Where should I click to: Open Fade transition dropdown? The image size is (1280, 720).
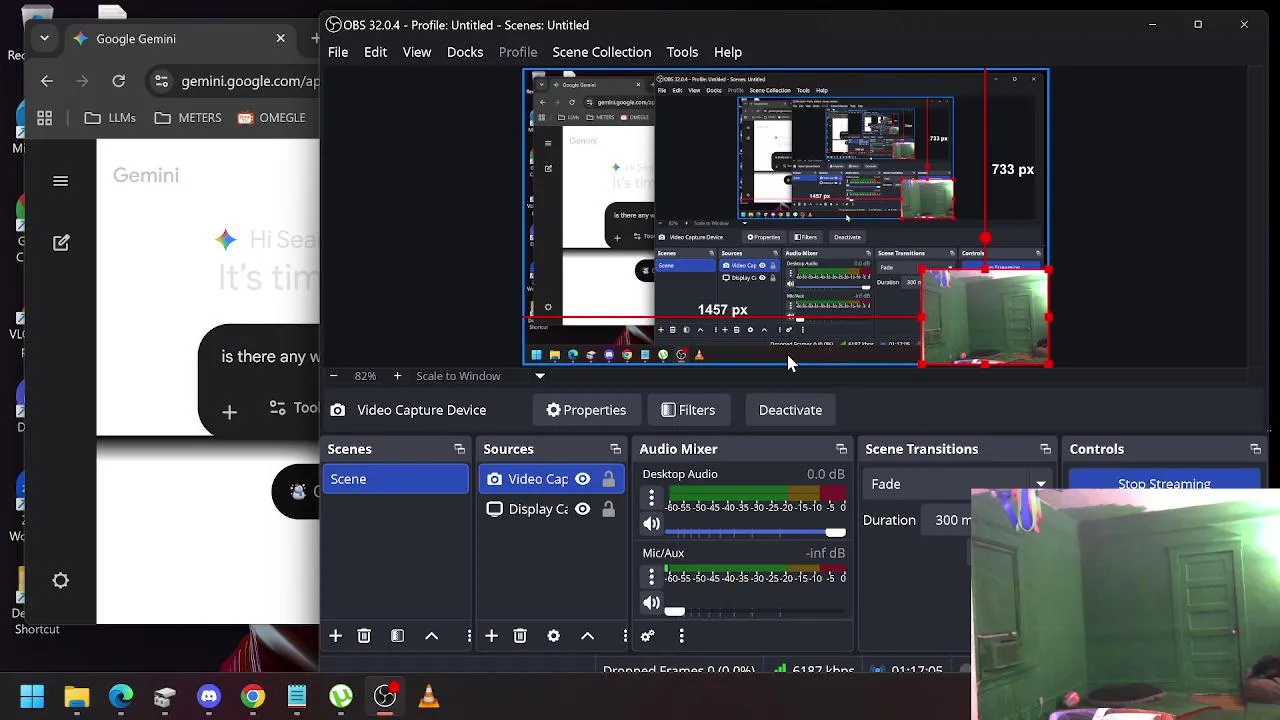coord(956,484)
